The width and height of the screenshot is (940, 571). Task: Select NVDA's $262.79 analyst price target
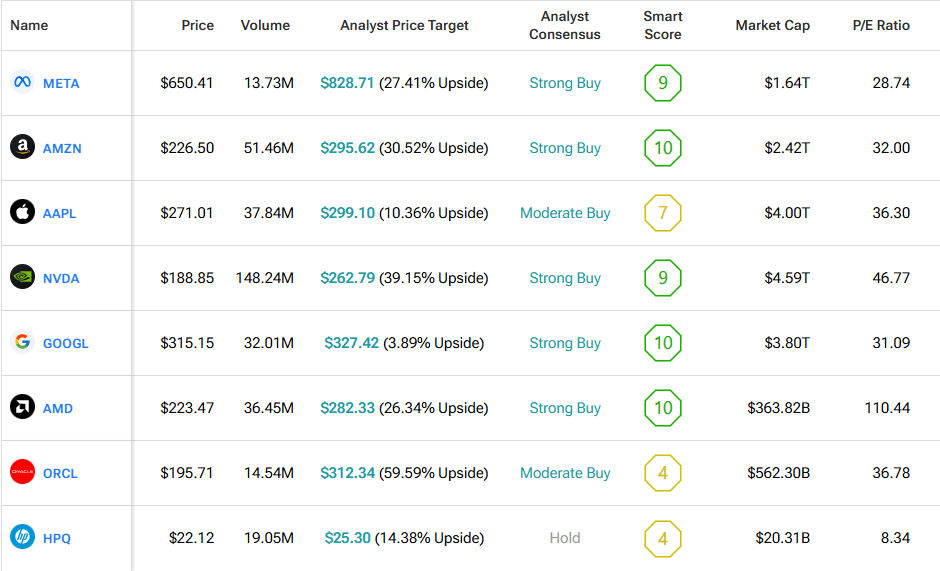coord(347,278)
